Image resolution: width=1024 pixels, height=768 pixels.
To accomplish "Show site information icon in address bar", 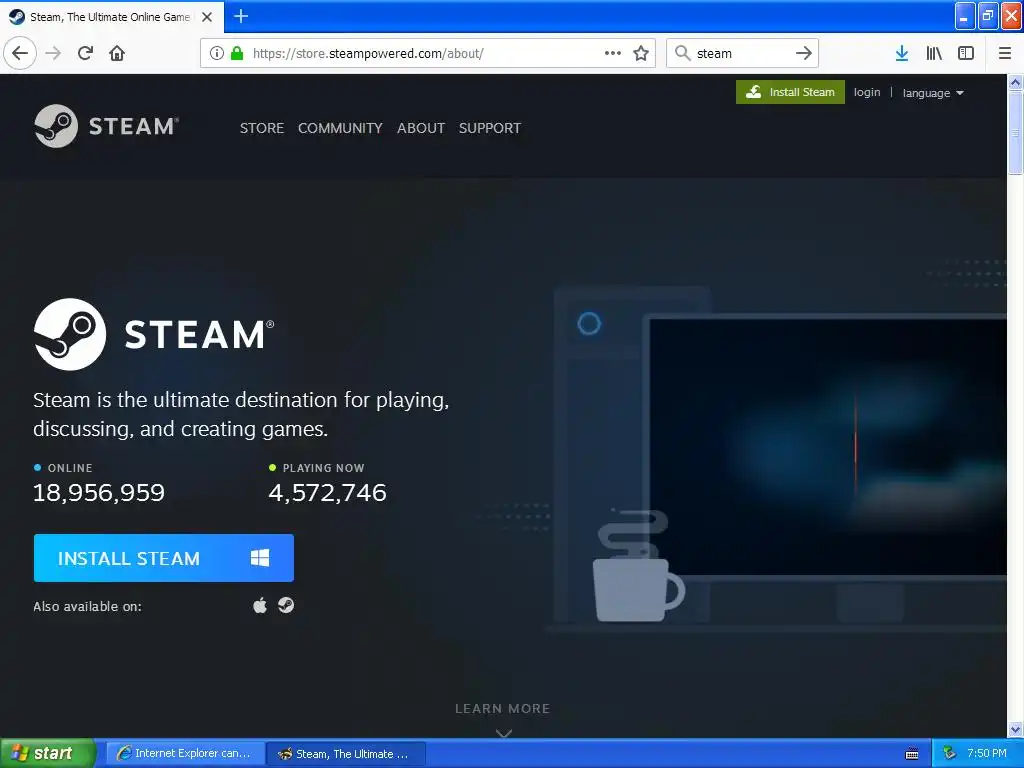I will (x=216, y=53).
